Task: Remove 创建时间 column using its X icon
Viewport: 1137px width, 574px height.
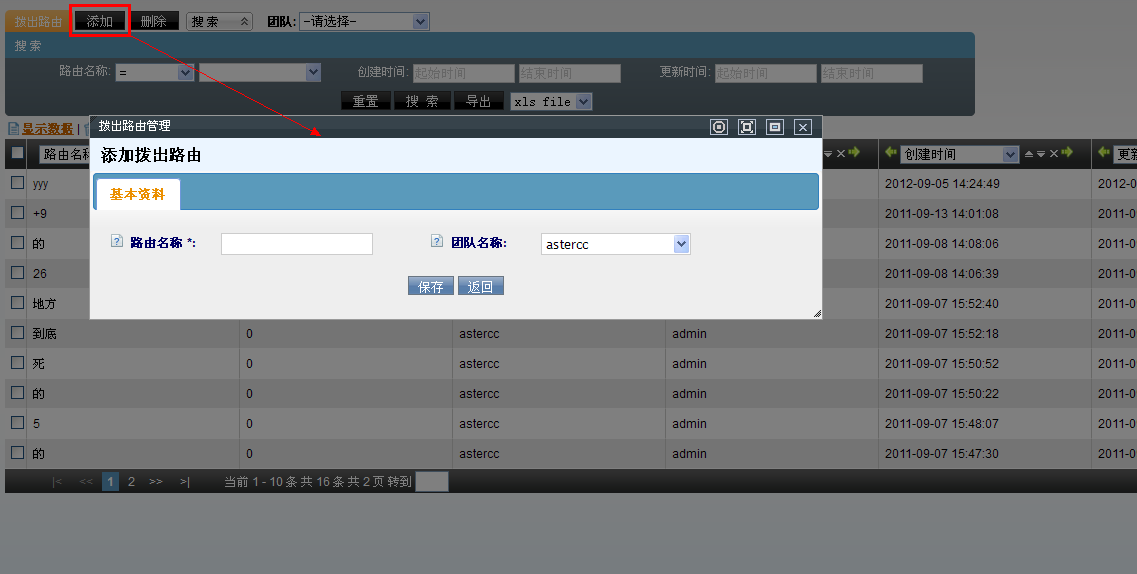Action: pyautogui.click(x=1054, y=154)
